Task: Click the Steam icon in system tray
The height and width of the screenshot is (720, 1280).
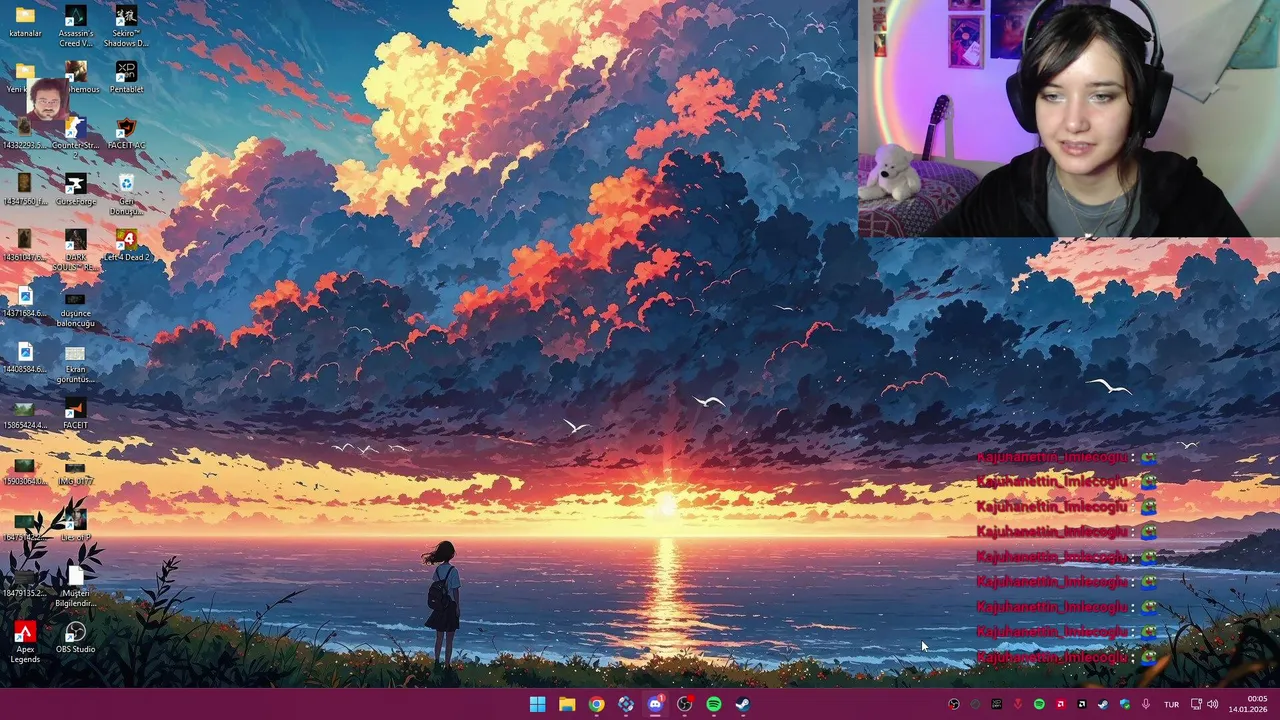Action: click(1103, 704)
